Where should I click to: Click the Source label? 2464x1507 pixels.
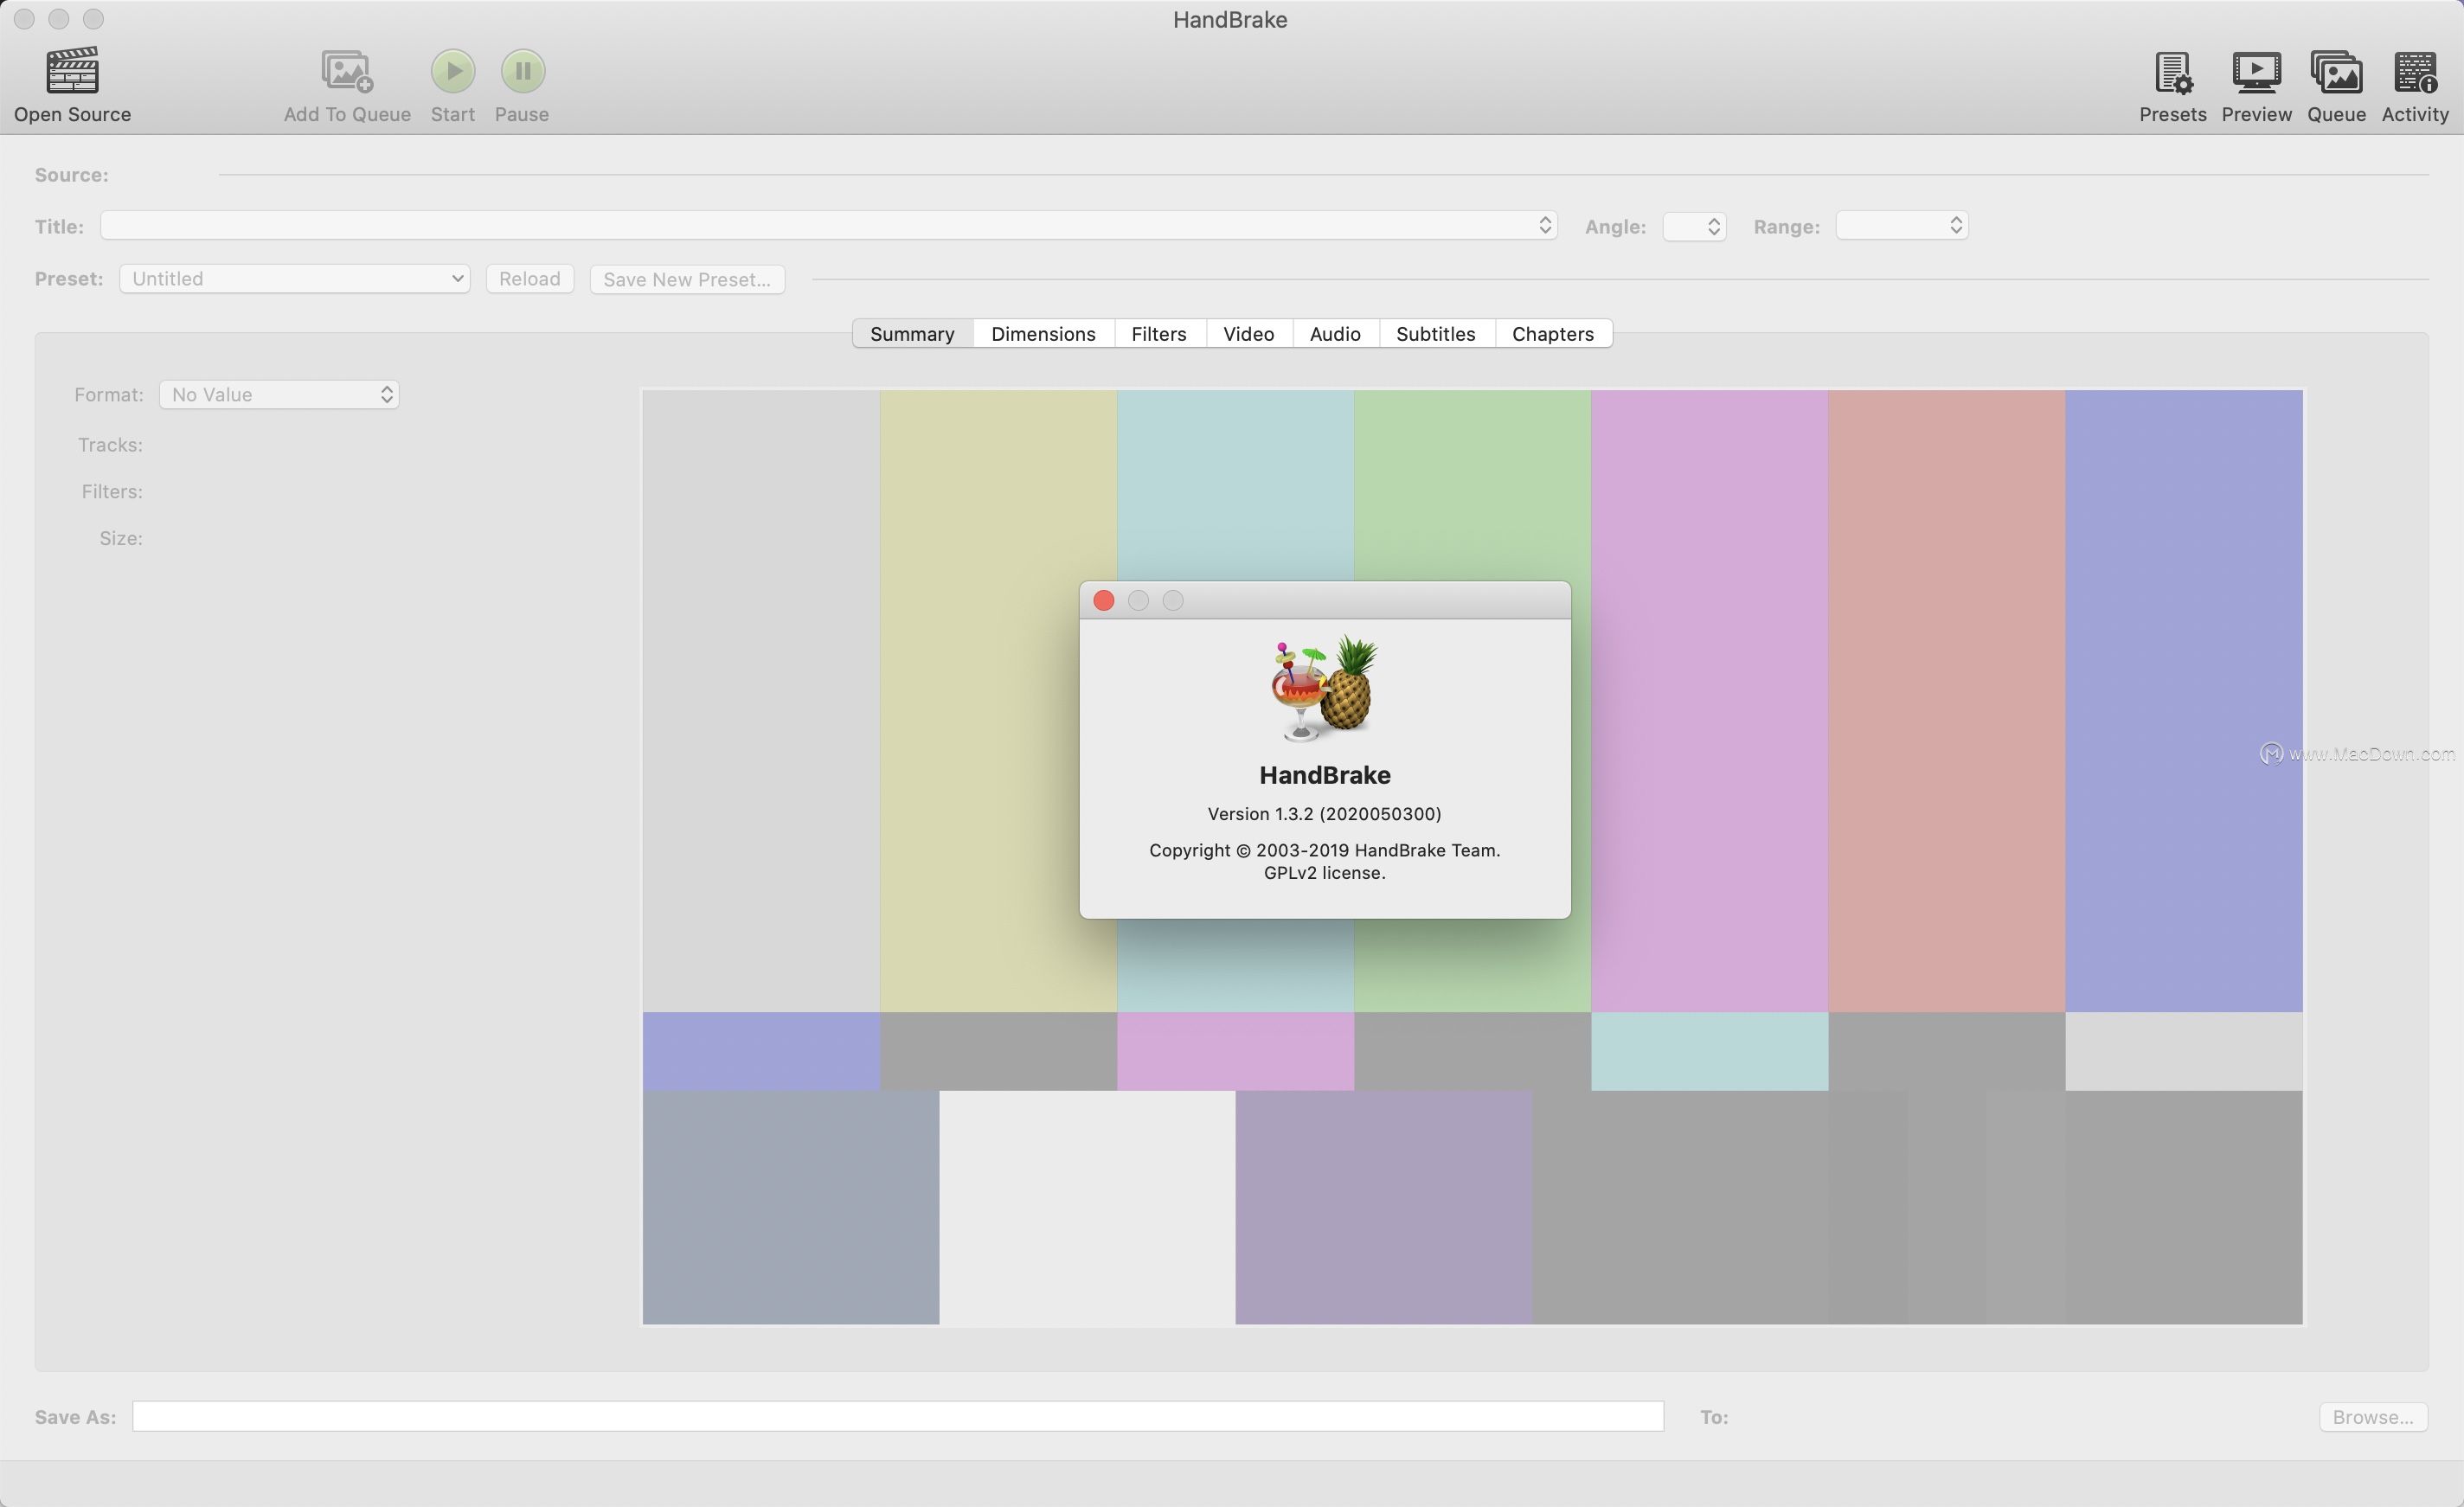tap(72, 175)
